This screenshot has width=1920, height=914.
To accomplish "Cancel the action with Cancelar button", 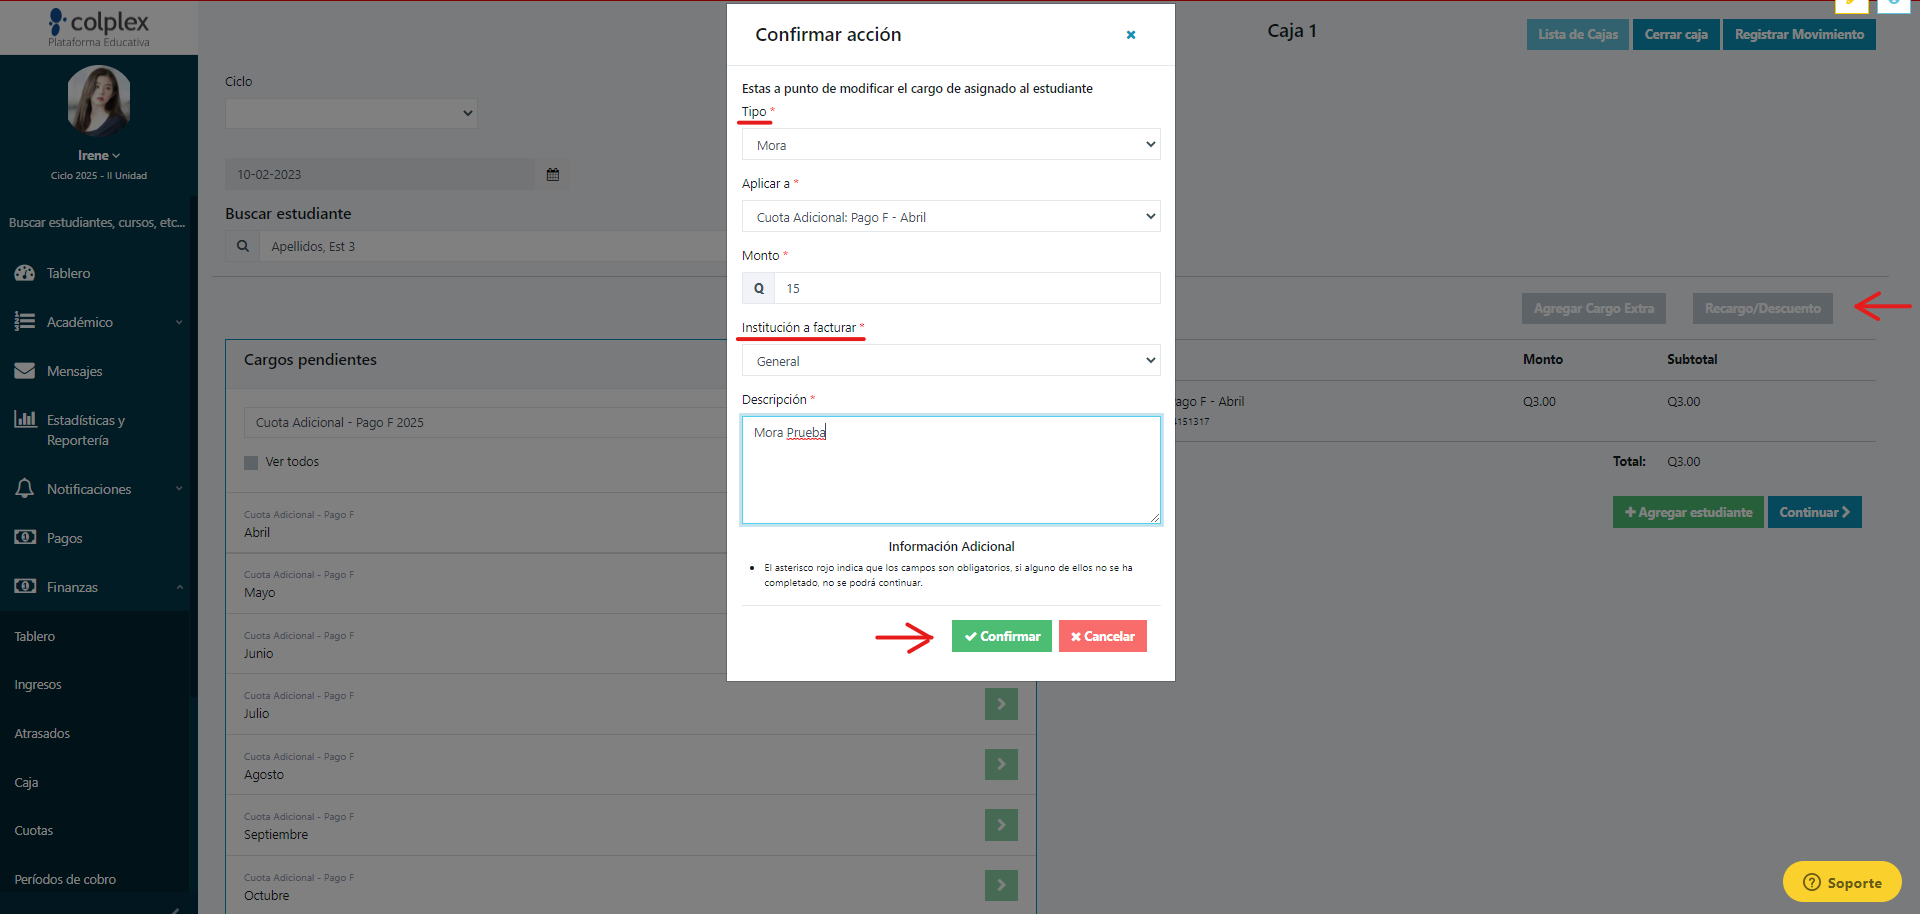I will [x=1102, y=636].
